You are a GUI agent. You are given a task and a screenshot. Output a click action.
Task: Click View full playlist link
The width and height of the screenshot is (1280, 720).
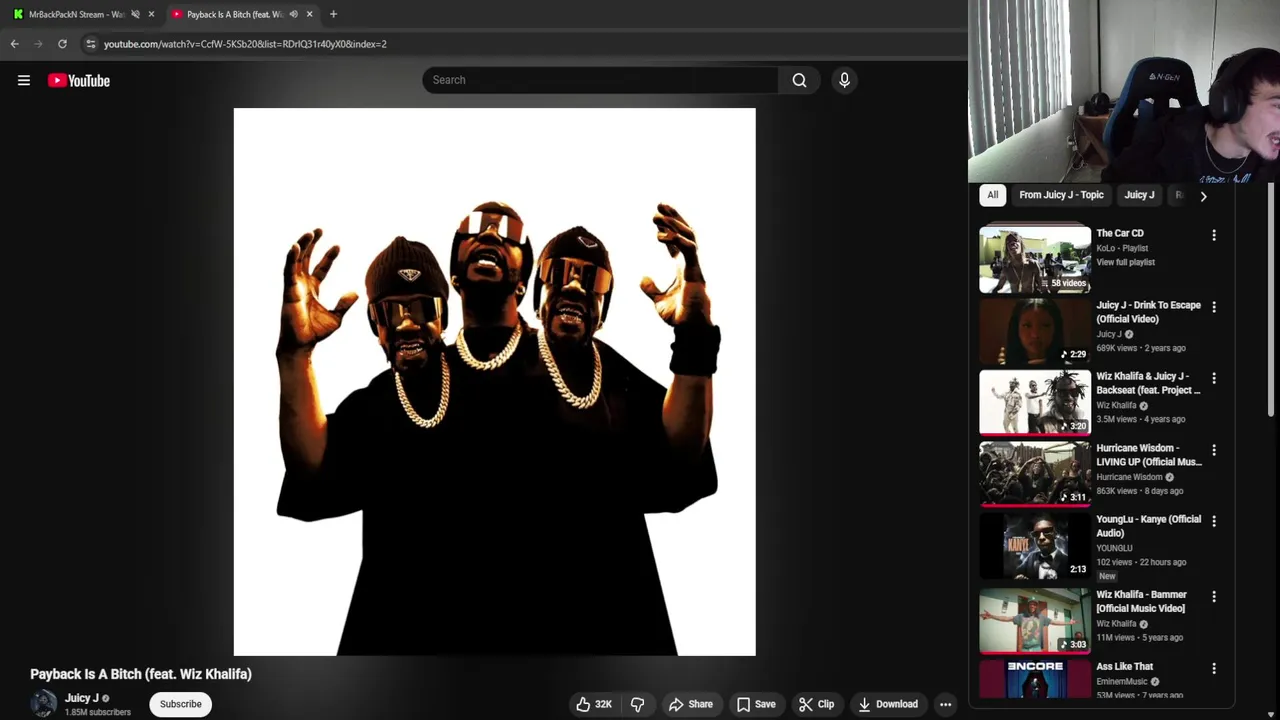[1125, 262]
